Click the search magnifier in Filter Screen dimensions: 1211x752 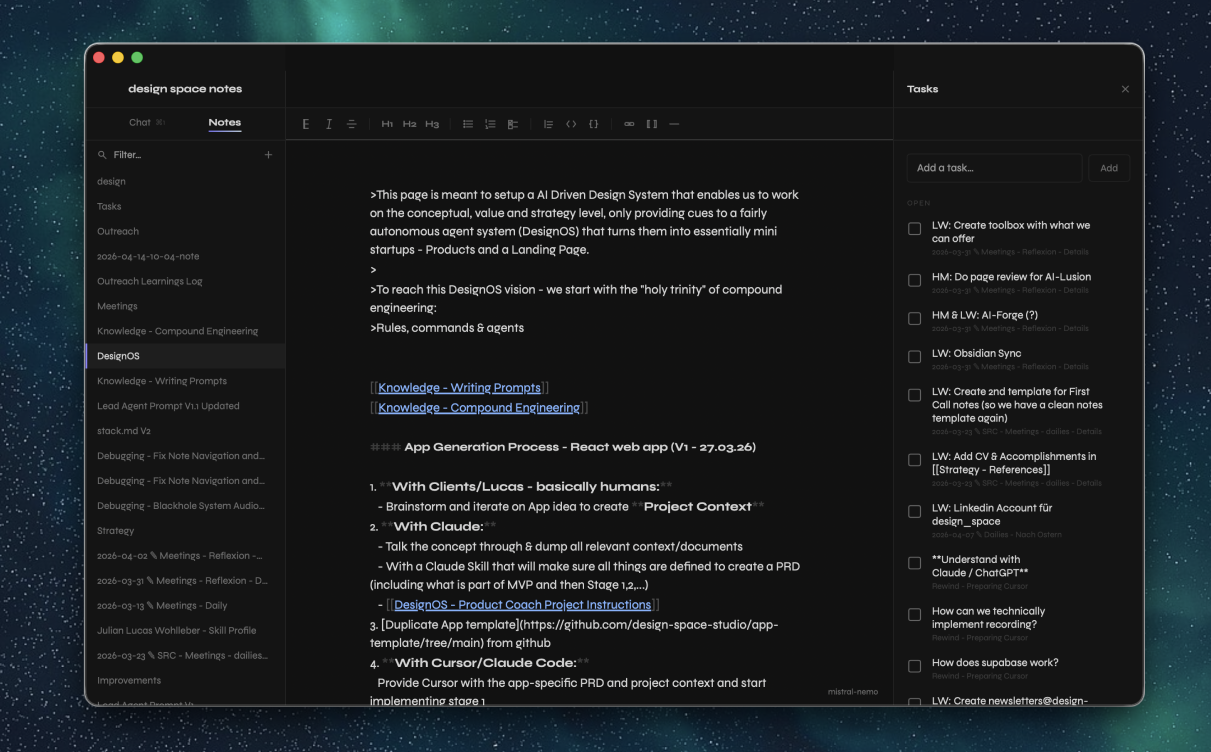click(x=102, y=155)
